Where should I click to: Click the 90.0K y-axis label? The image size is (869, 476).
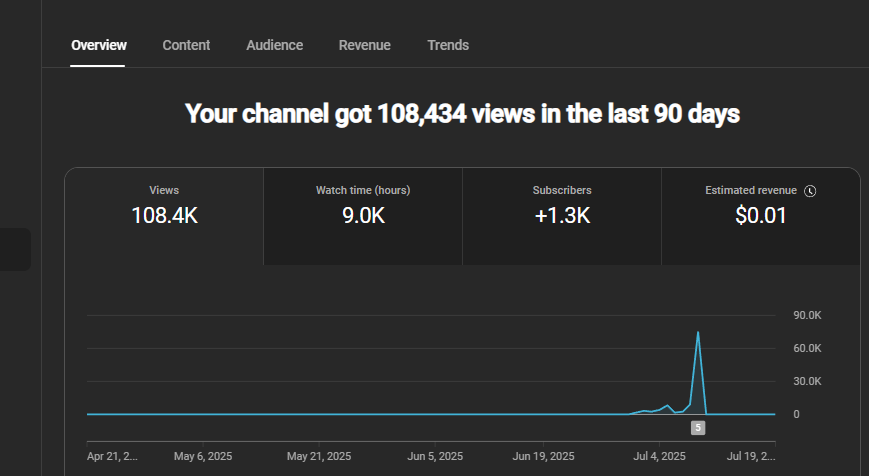pyautogui.click(x=808, y=316)
